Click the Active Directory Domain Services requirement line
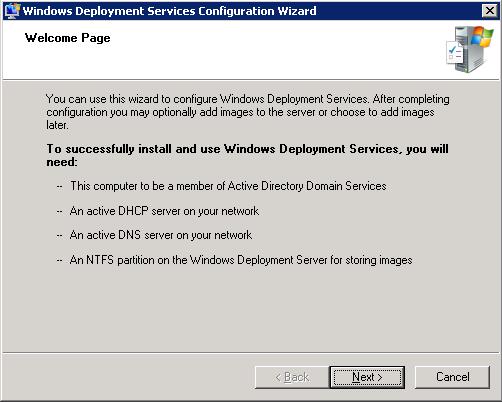This screenshot has height=402, width=502. pos(228,186)
